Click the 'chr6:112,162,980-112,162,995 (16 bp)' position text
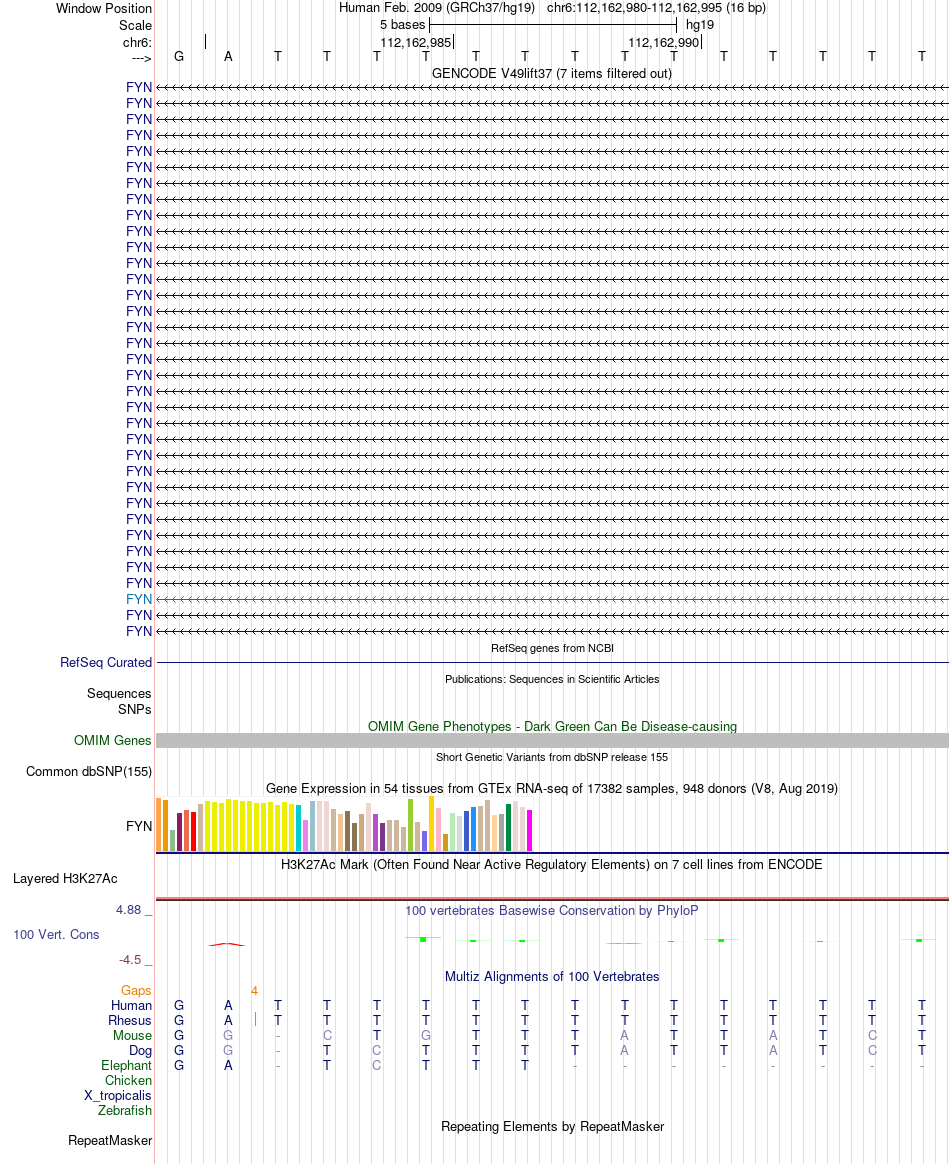The height and width of the screenshot is (1164, 950). pos(656,8)
